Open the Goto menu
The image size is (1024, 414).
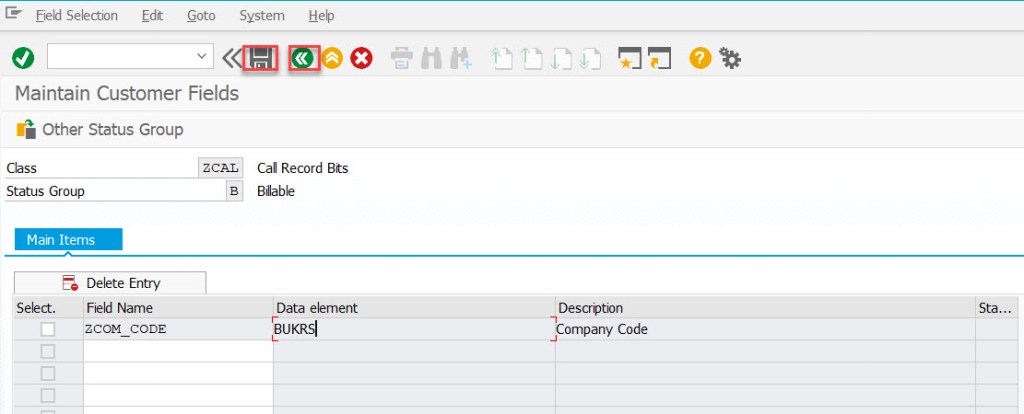tap(201, 16)
